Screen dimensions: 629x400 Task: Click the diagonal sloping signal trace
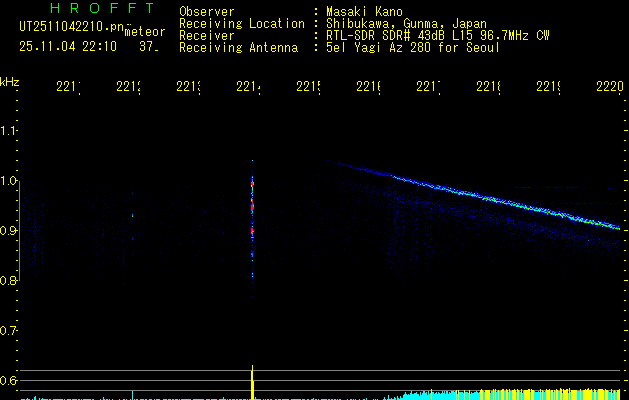pos(480,197)
